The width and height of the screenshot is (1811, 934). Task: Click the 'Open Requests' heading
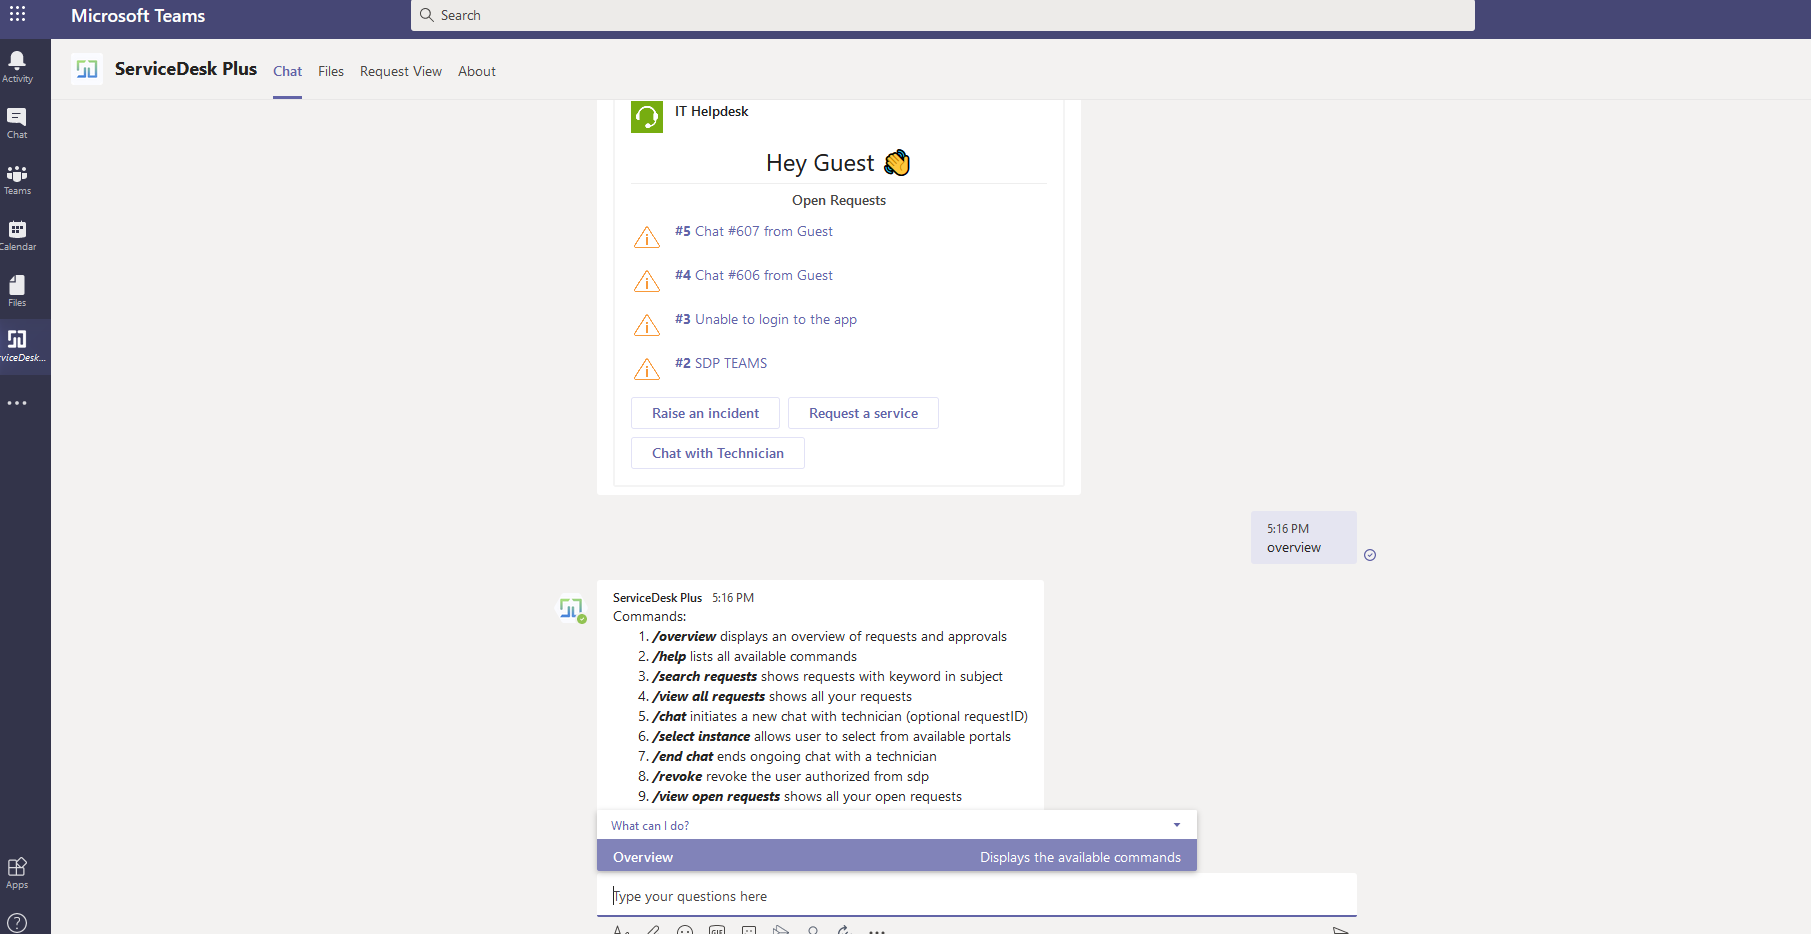point(839,200)
